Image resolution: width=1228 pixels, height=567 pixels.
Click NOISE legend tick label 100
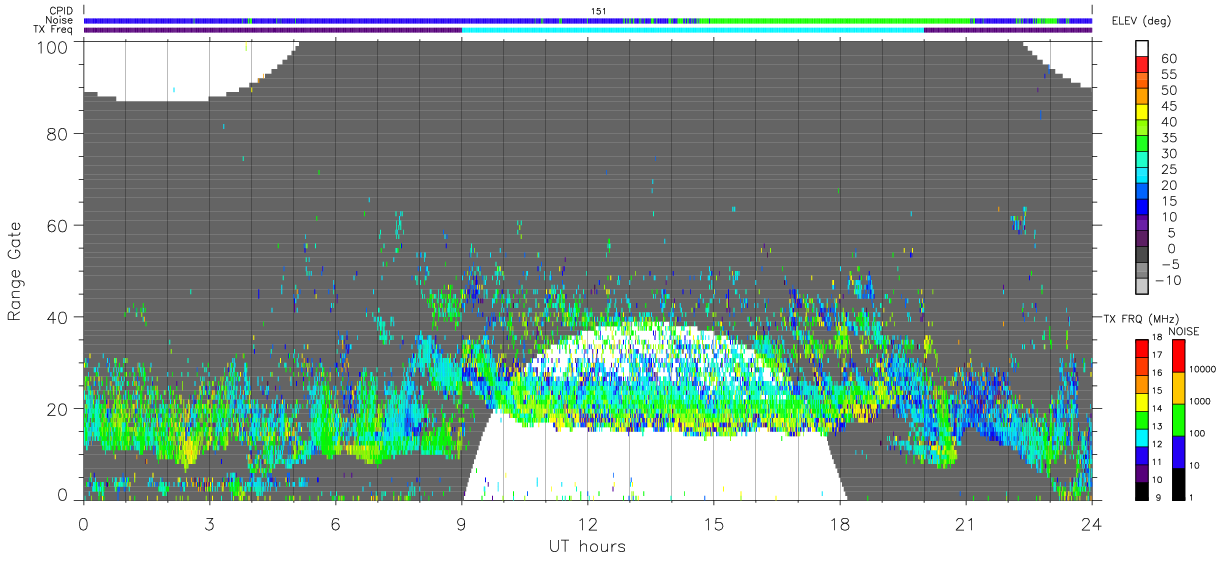coord(1198,432)
